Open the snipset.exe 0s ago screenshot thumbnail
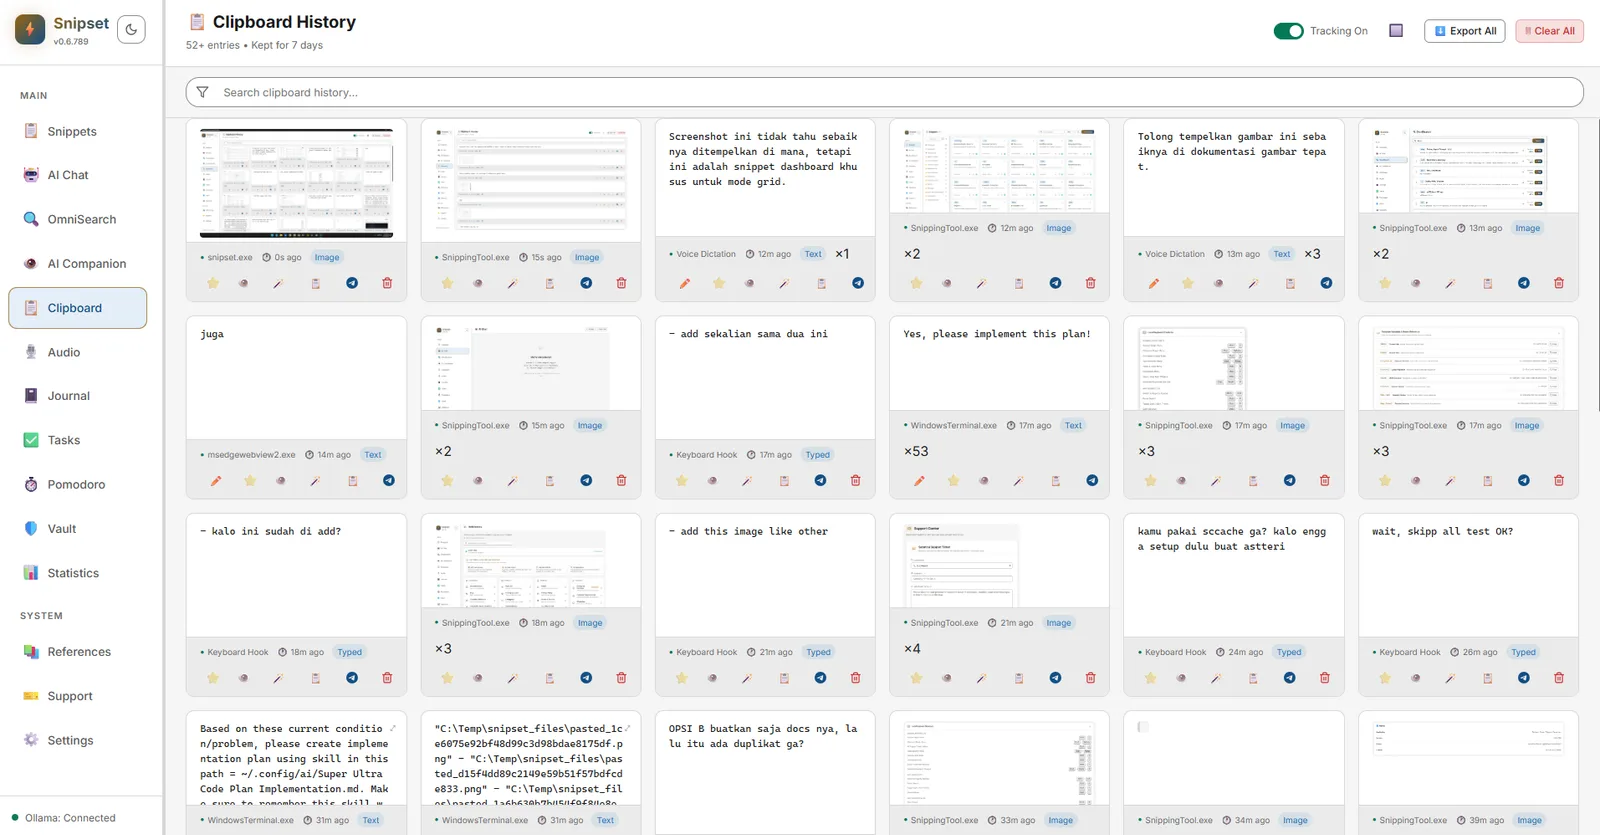 296,182
